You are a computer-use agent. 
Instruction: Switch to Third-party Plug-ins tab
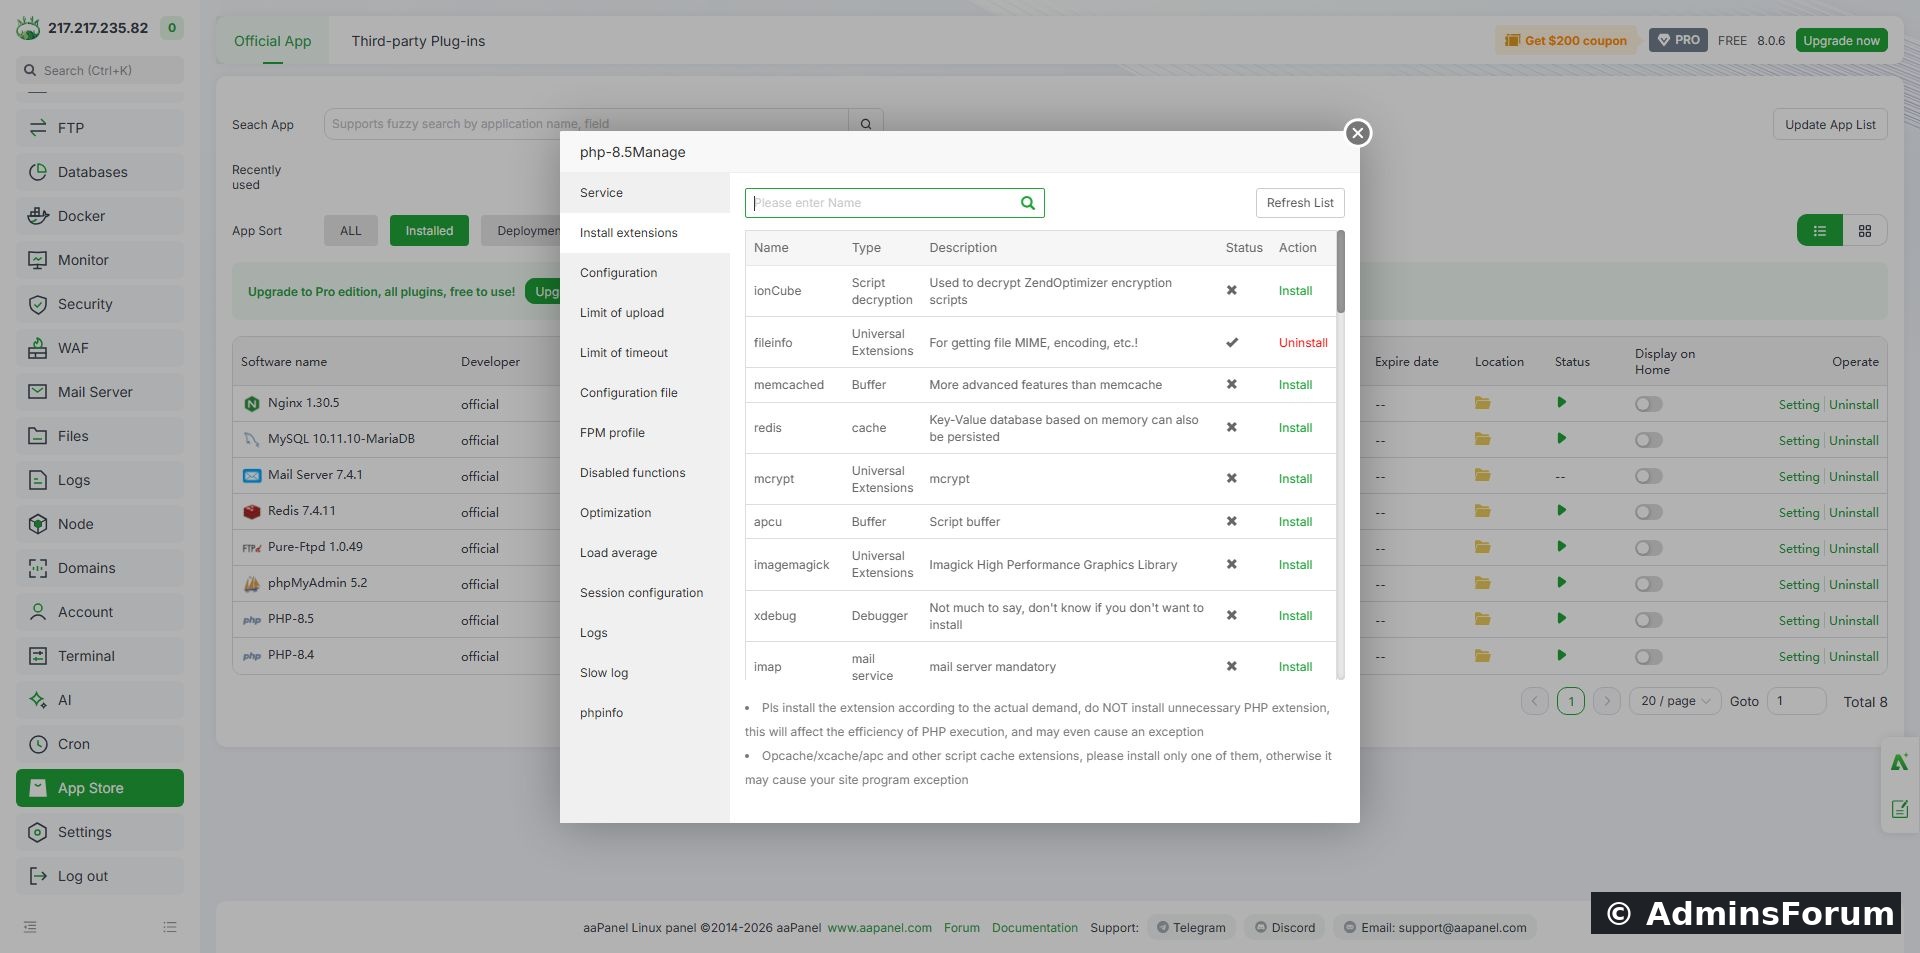pos(418,41)
